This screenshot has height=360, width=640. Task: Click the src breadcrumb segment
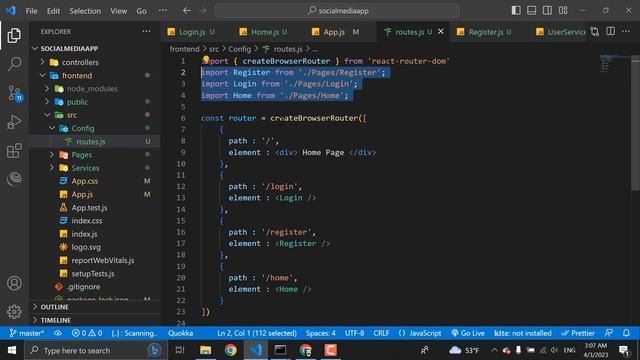click(214, 49)
